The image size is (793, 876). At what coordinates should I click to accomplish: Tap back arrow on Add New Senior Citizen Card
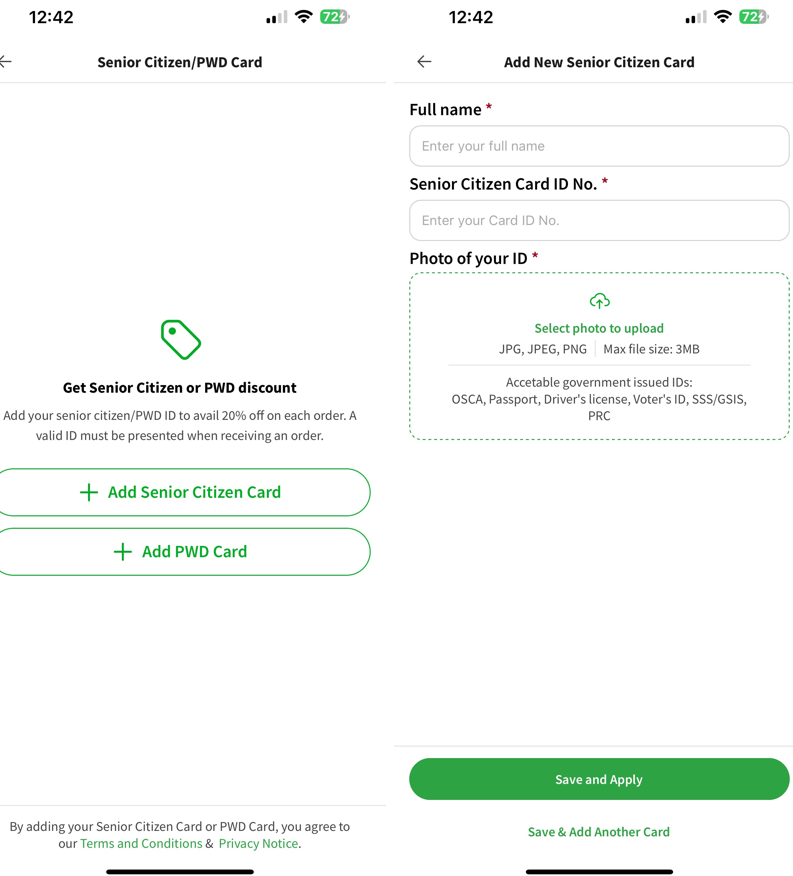pyautogui.click(x=424, y=62)
